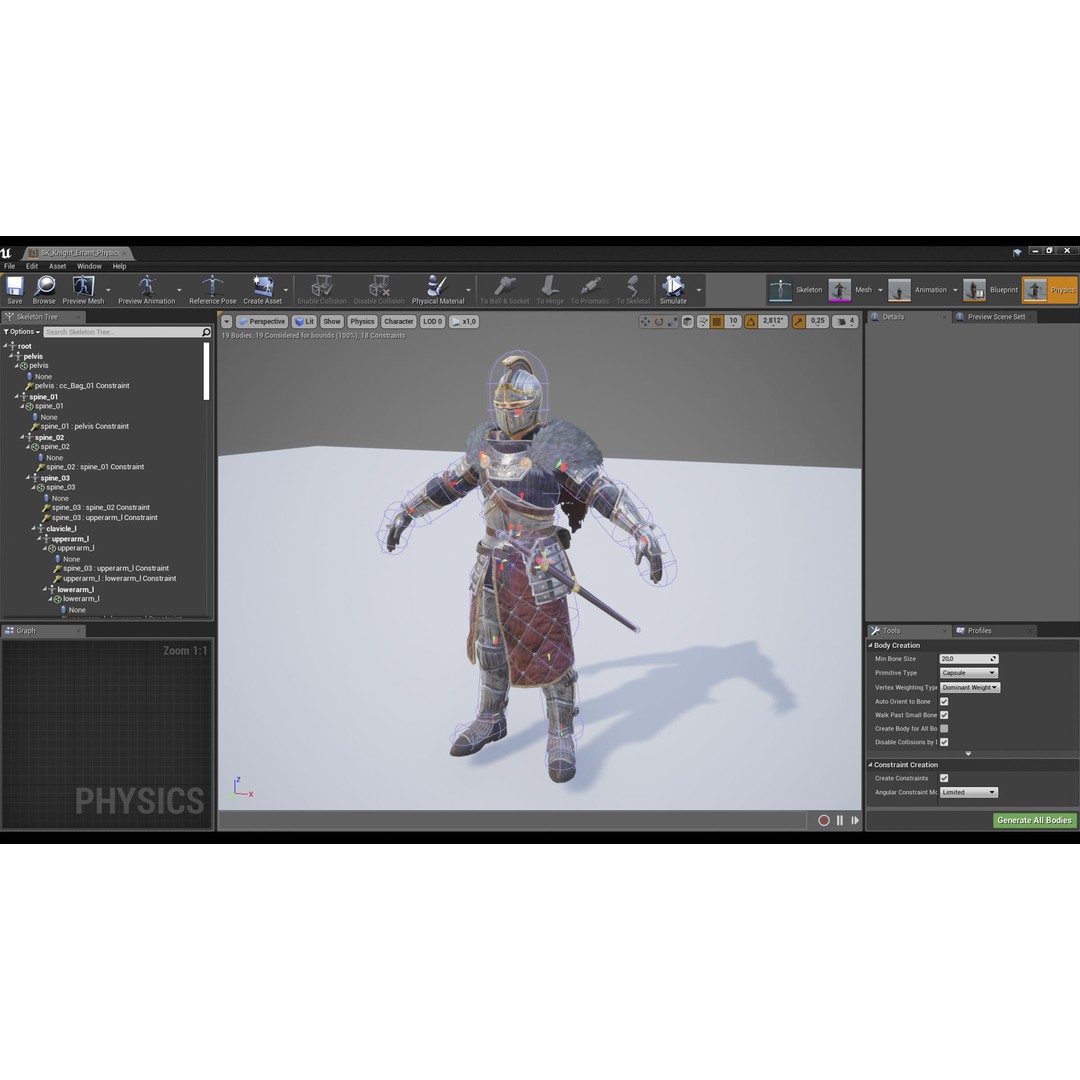The image size is (1080, 1080).
Task: Open the File menu
Action: 10,266
